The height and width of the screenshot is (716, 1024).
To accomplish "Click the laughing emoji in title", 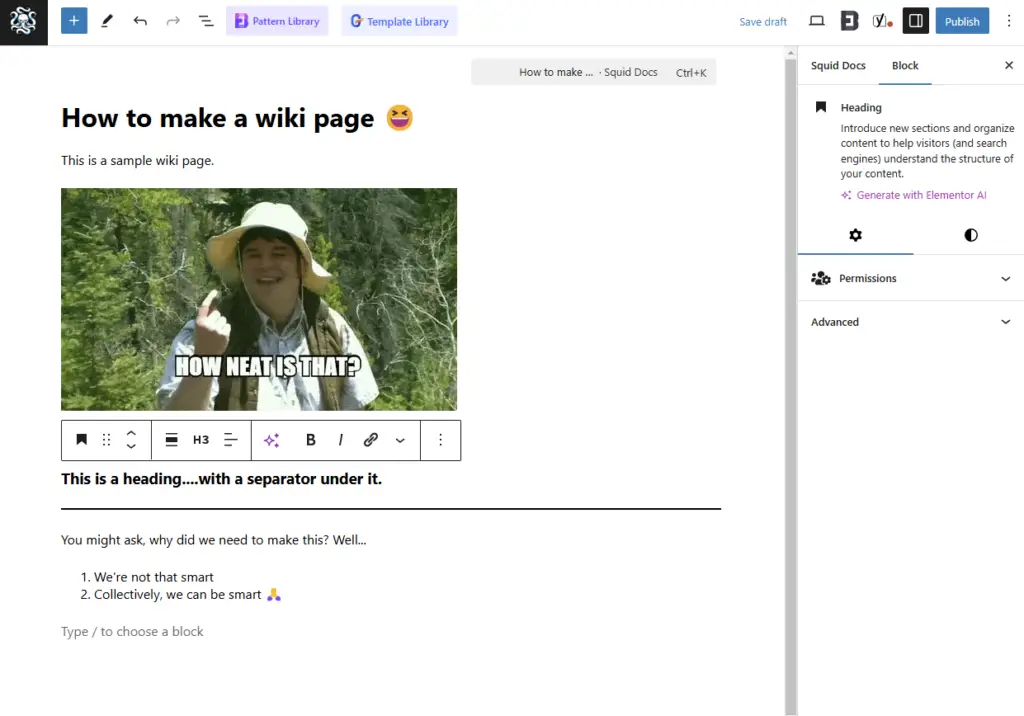I will coord(399,118).
